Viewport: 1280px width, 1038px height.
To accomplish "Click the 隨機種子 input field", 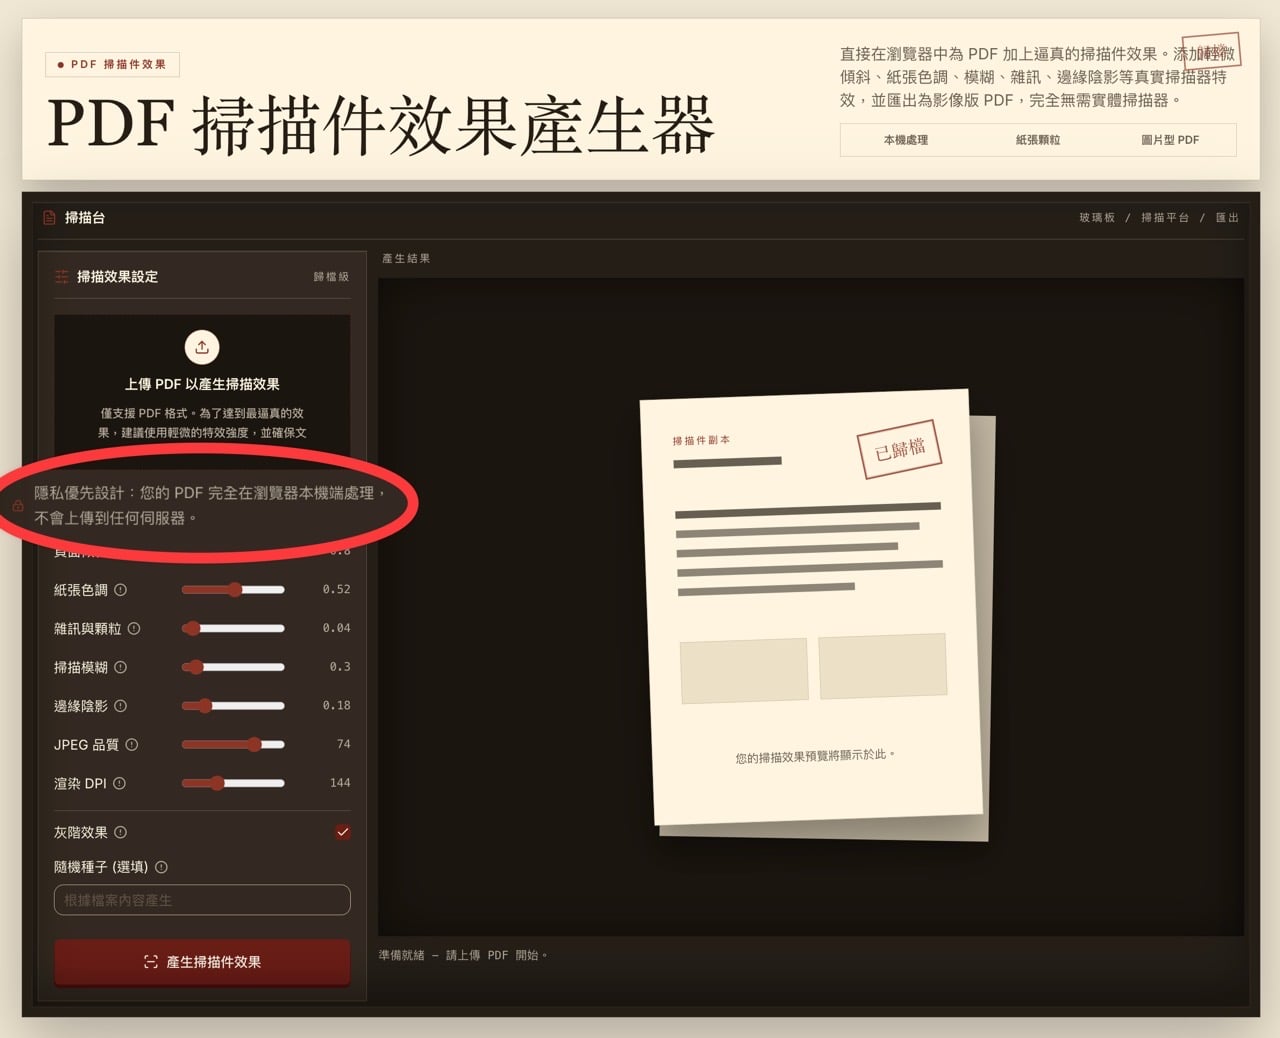I will coord(202,900).
